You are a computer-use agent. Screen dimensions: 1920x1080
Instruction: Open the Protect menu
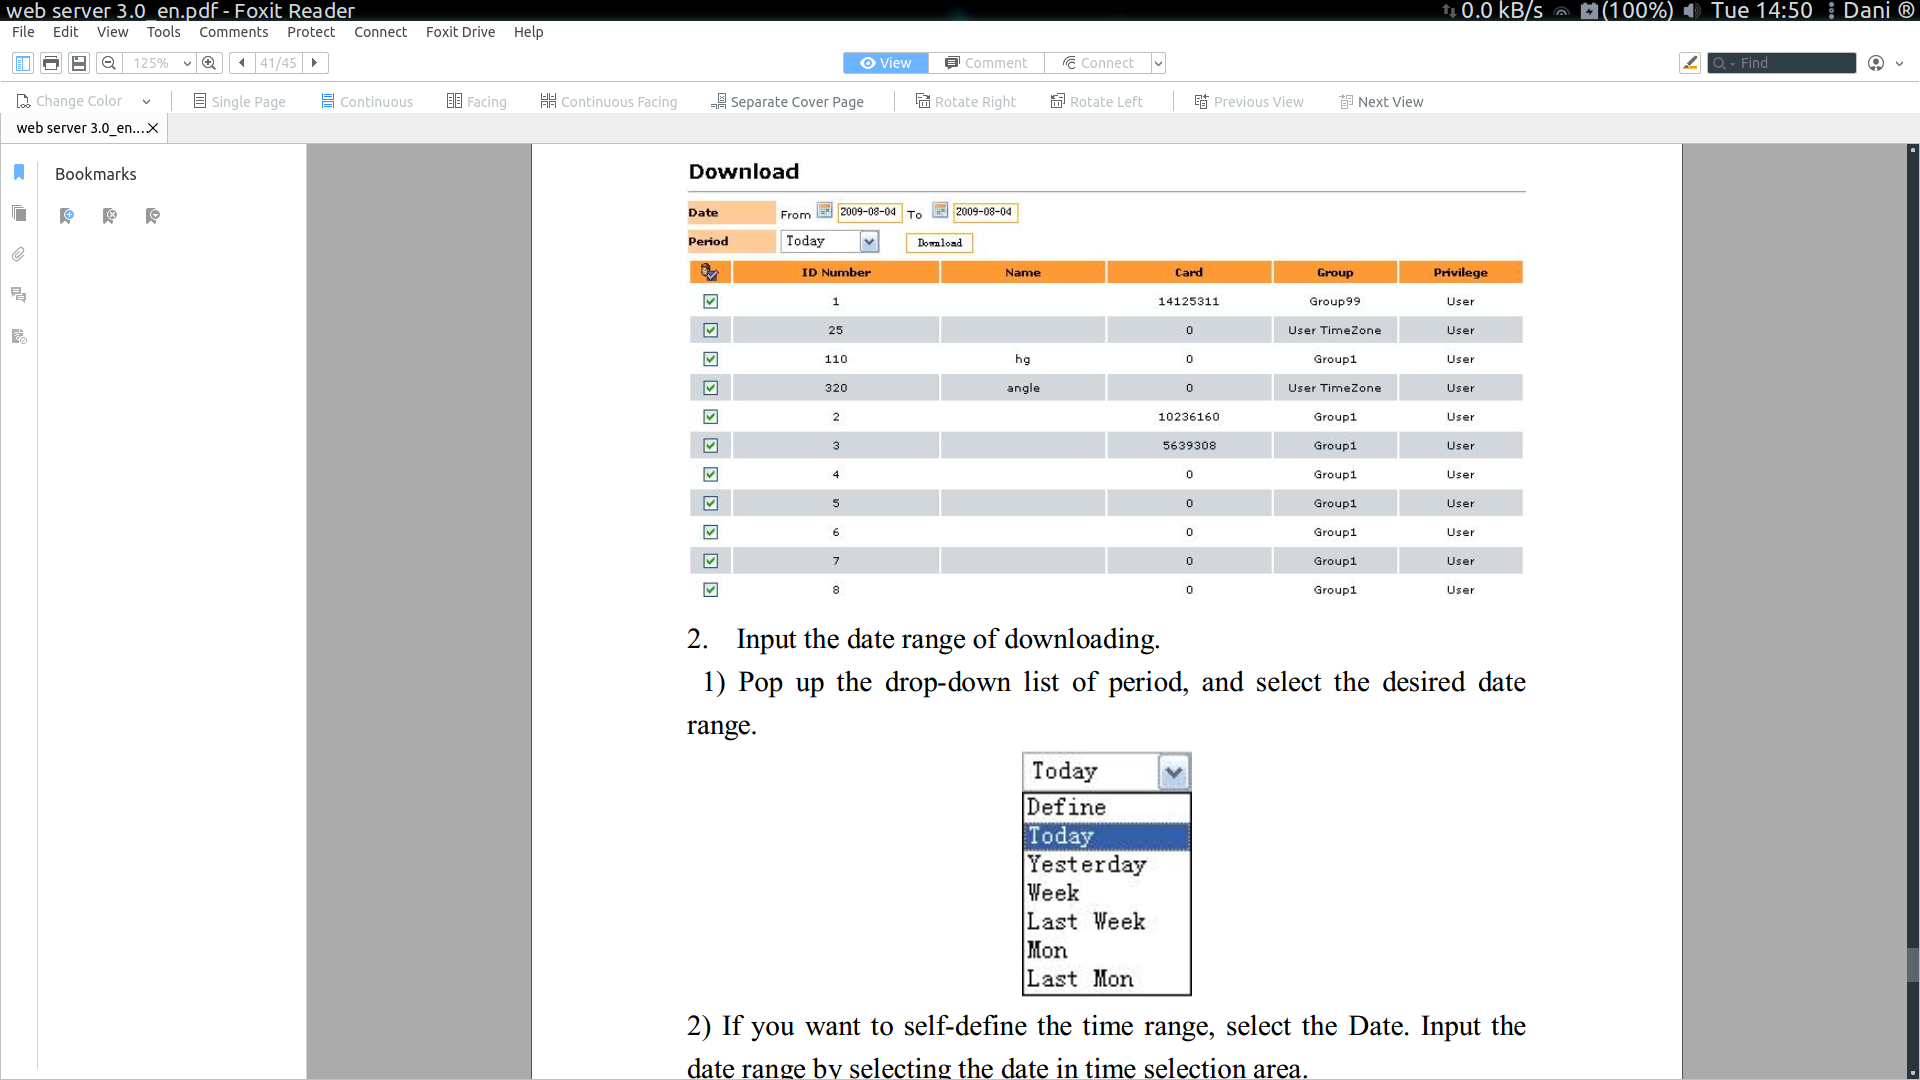click(x=310, y=32)
